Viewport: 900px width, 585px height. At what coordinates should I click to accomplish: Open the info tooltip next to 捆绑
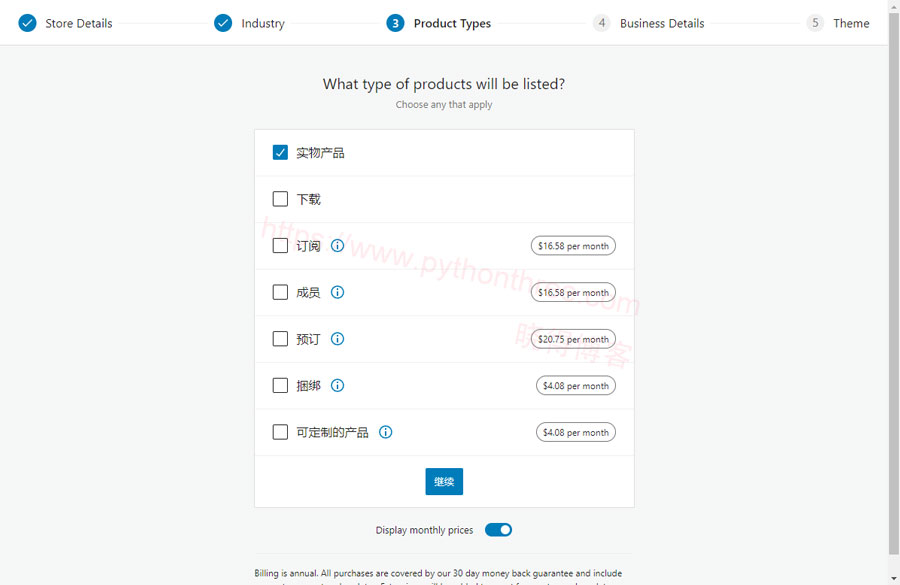point(337,385)
